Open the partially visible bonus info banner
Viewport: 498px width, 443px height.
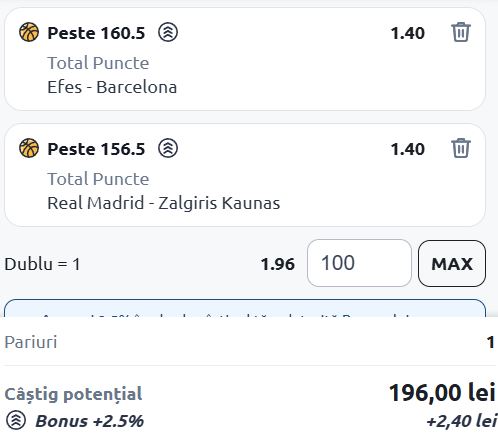tap(245, 308)
